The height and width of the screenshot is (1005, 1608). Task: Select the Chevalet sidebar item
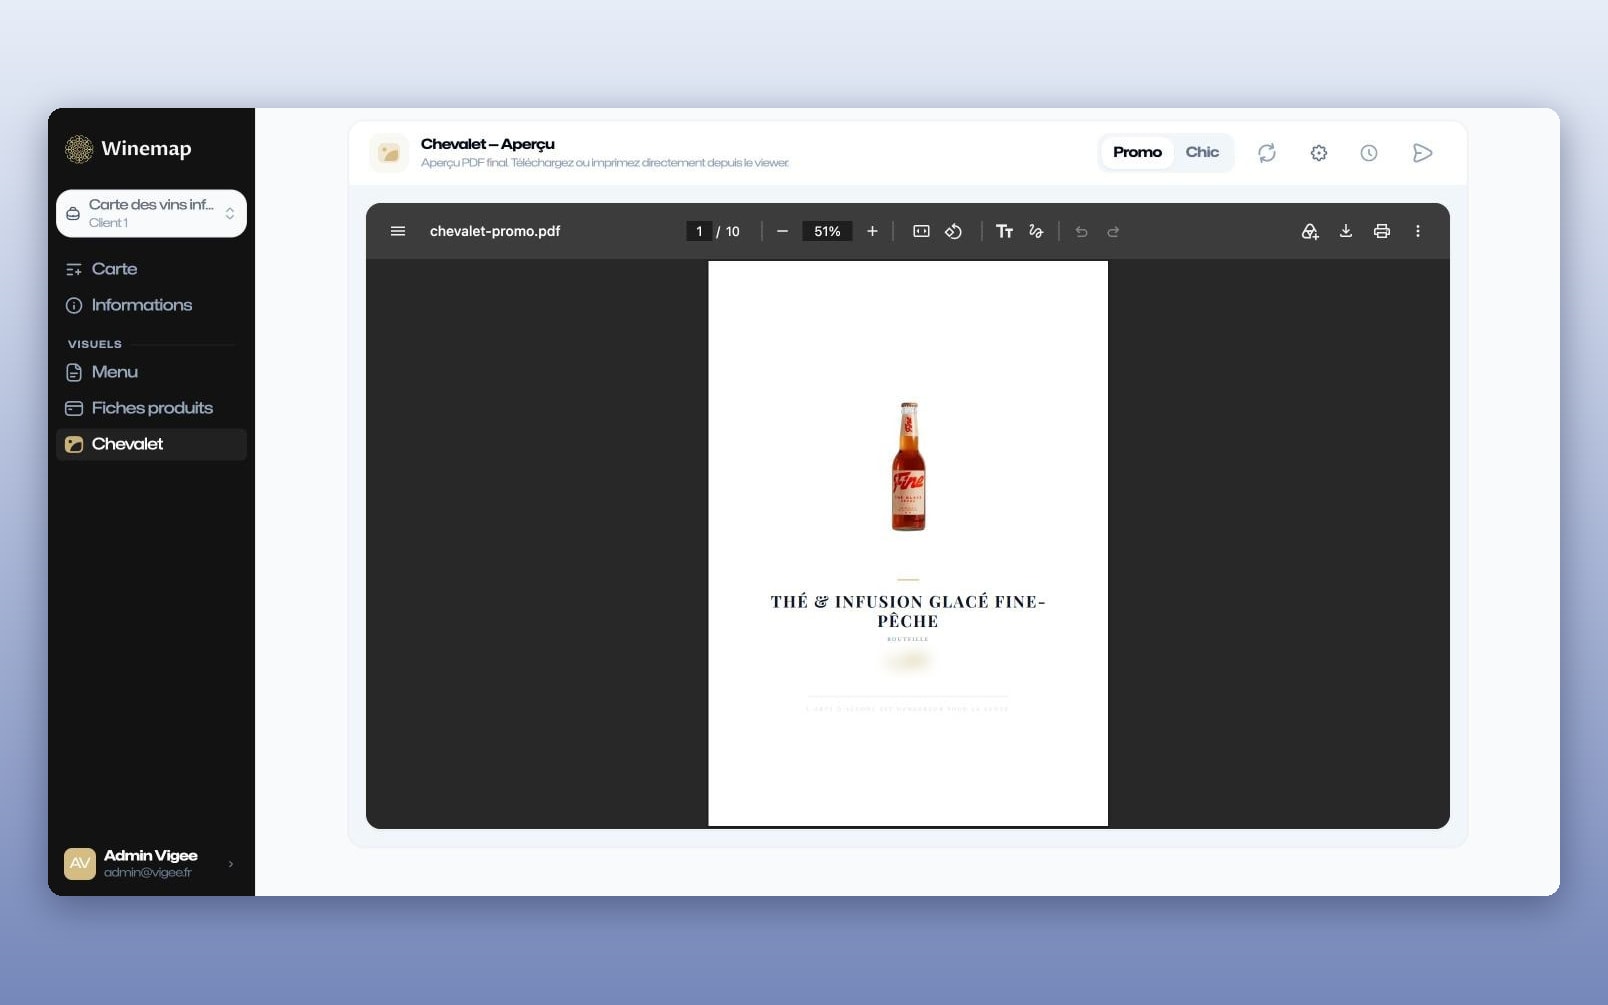[151, 444]
